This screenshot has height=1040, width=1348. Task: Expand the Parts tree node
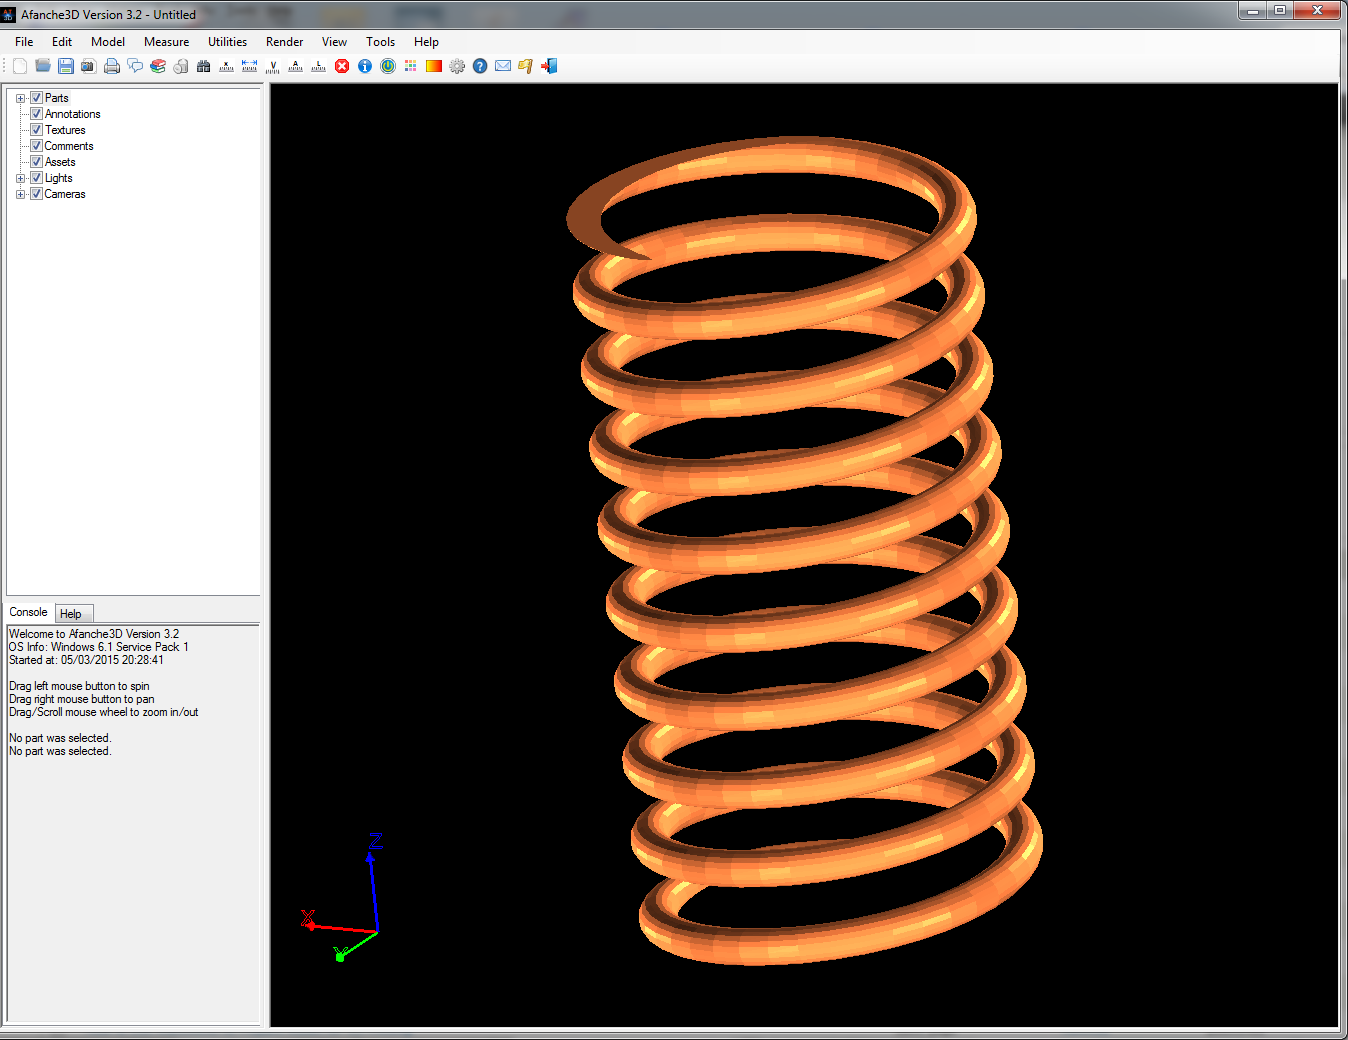pyautogui.click(x=20, y=98)
